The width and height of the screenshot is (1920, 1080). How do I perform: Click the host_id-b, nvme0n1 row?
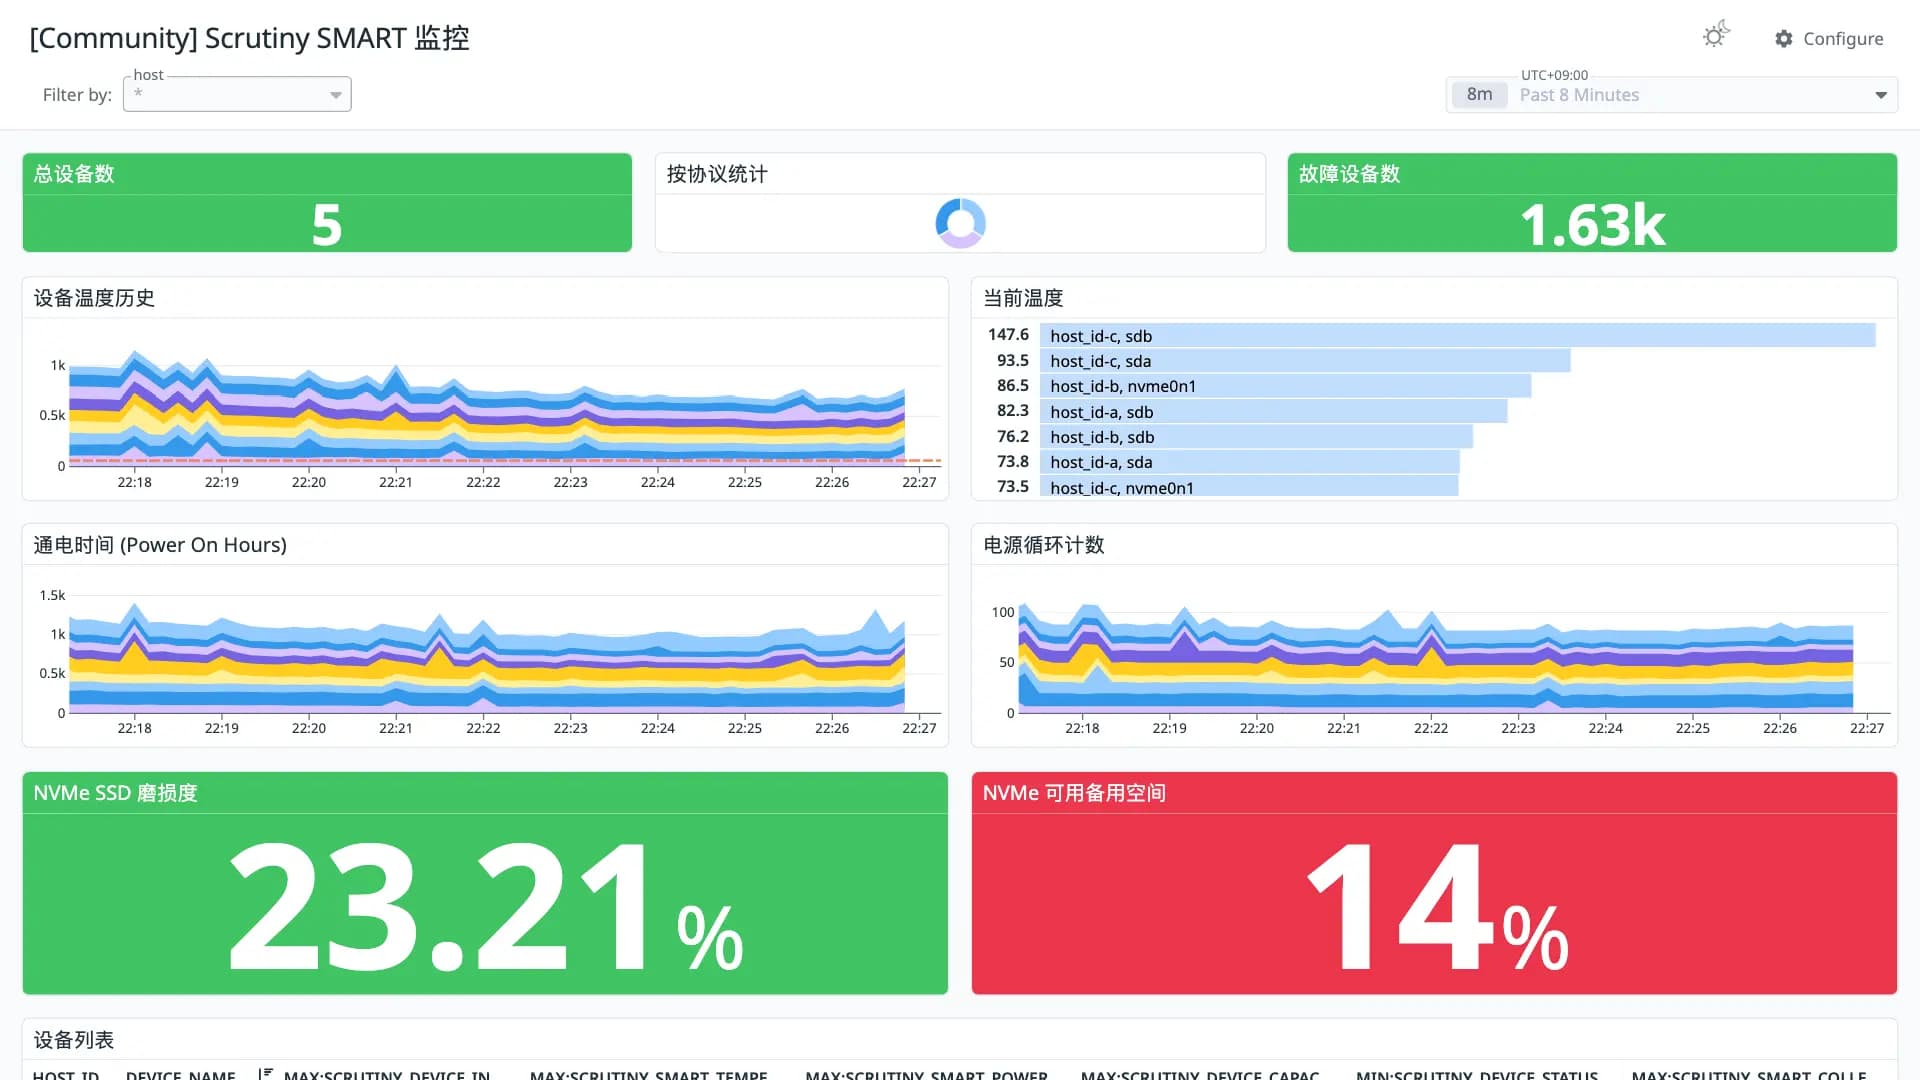1285,386
